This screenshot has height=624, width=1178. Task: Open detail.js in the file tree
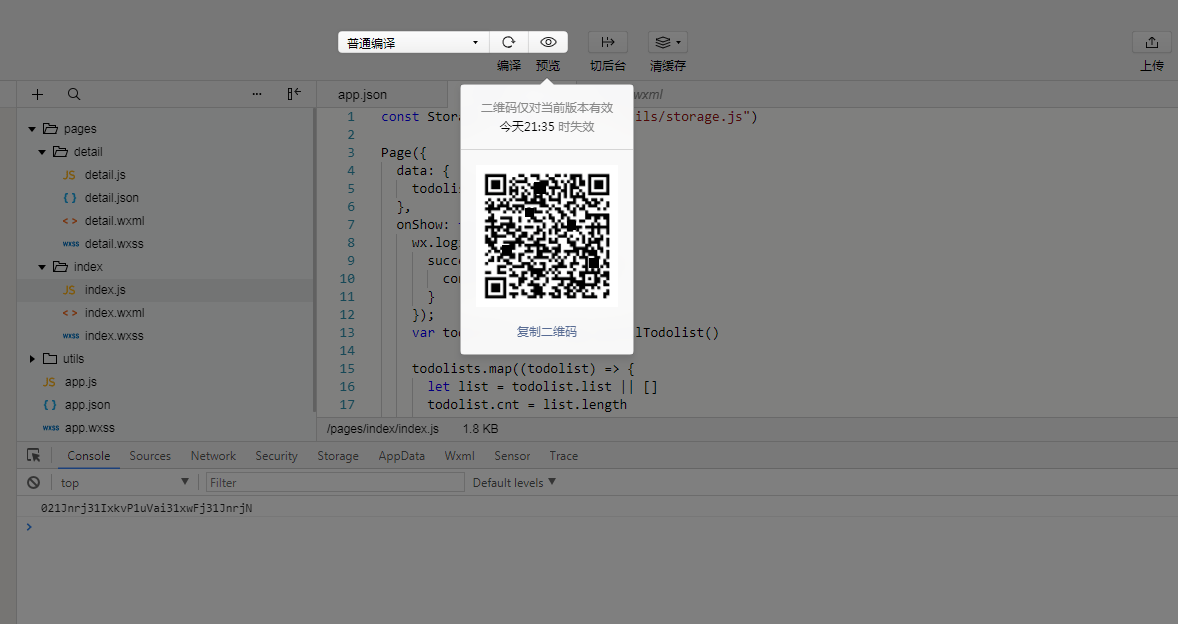coord(105,175)
